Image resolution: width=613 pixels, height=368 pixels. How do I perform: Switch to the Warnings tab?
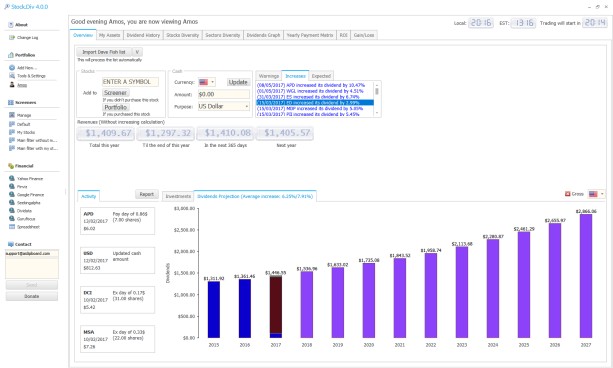269,76
